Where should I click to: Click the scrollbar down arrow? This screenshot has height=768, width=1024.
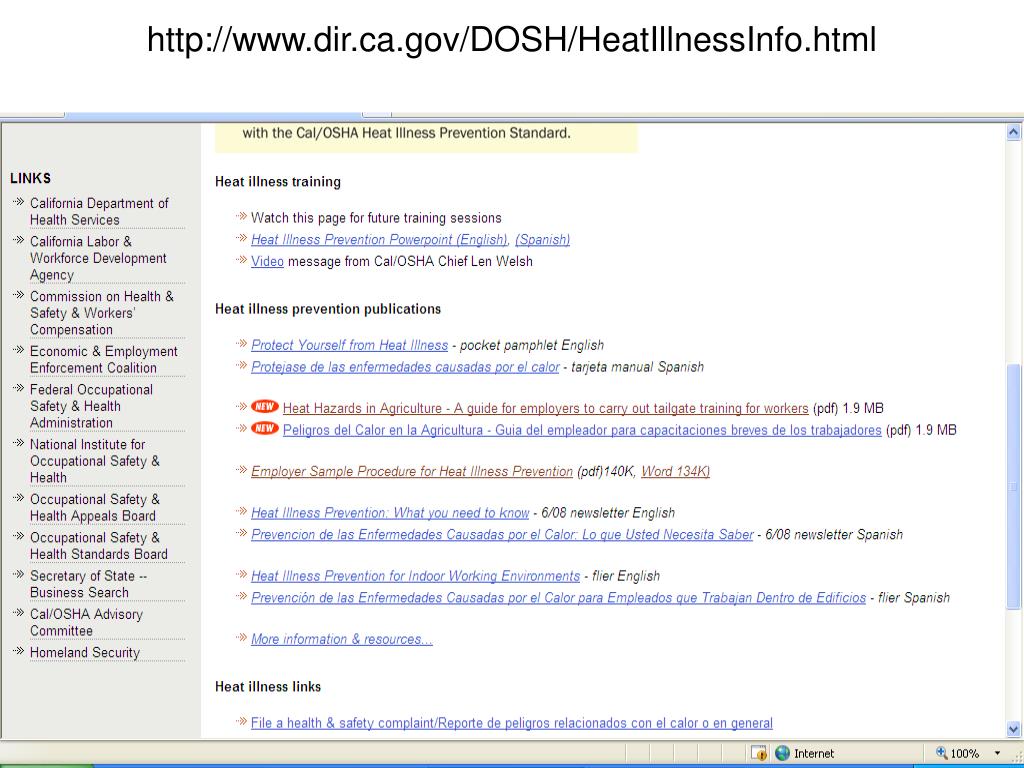pos(1013,729)
